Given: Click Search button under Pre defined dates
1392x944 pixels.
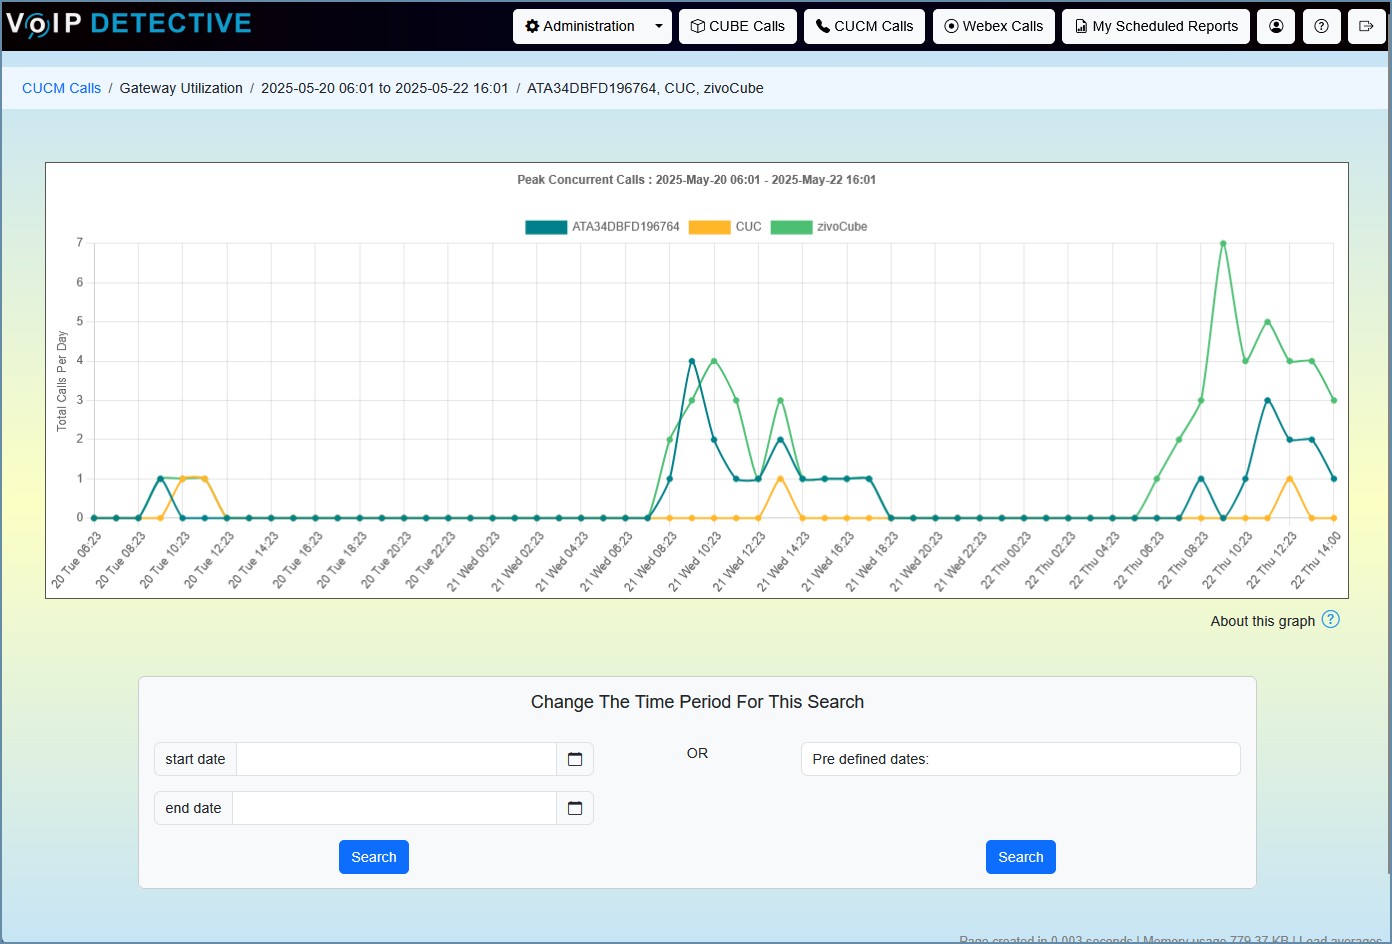Looking at the screenshot, I should point(1021,857).
